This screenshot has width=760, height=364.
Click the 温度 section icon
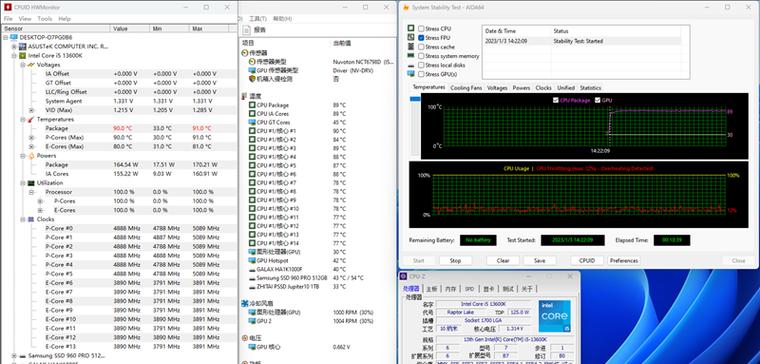click(245, 96)
